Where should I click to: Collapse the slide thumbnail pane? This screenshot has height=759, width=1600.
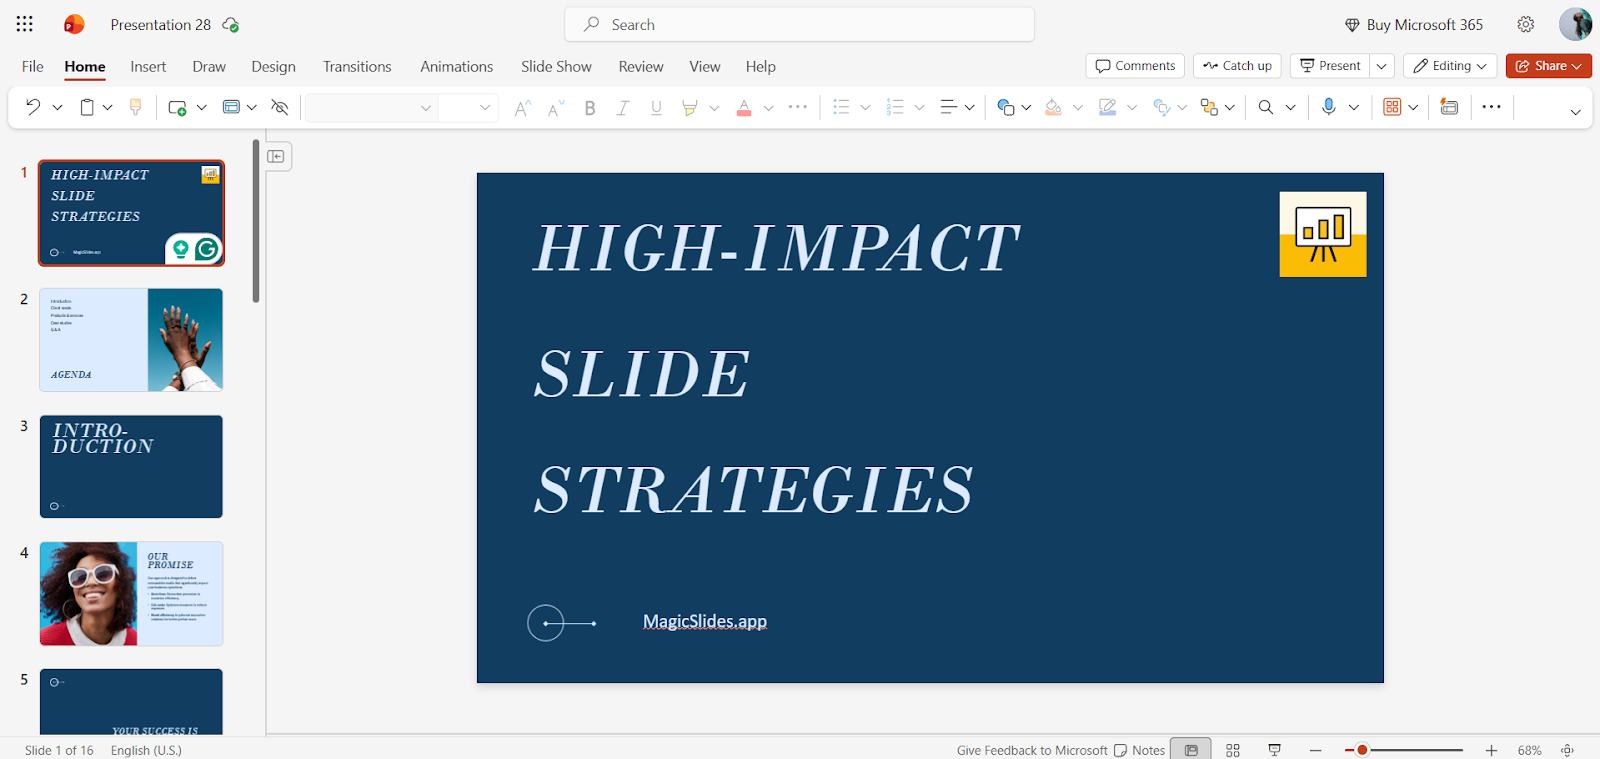pyautogui.click(x=277, y=156)
